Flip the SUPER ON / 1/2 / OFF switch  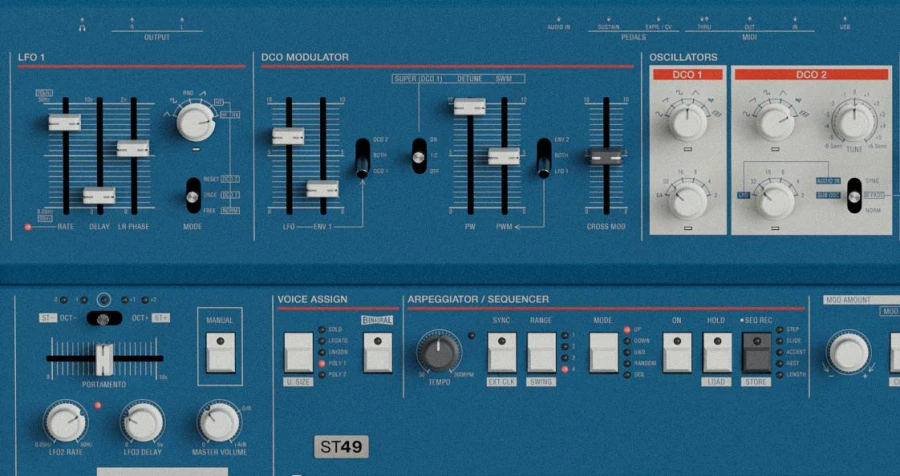(420, 156)
